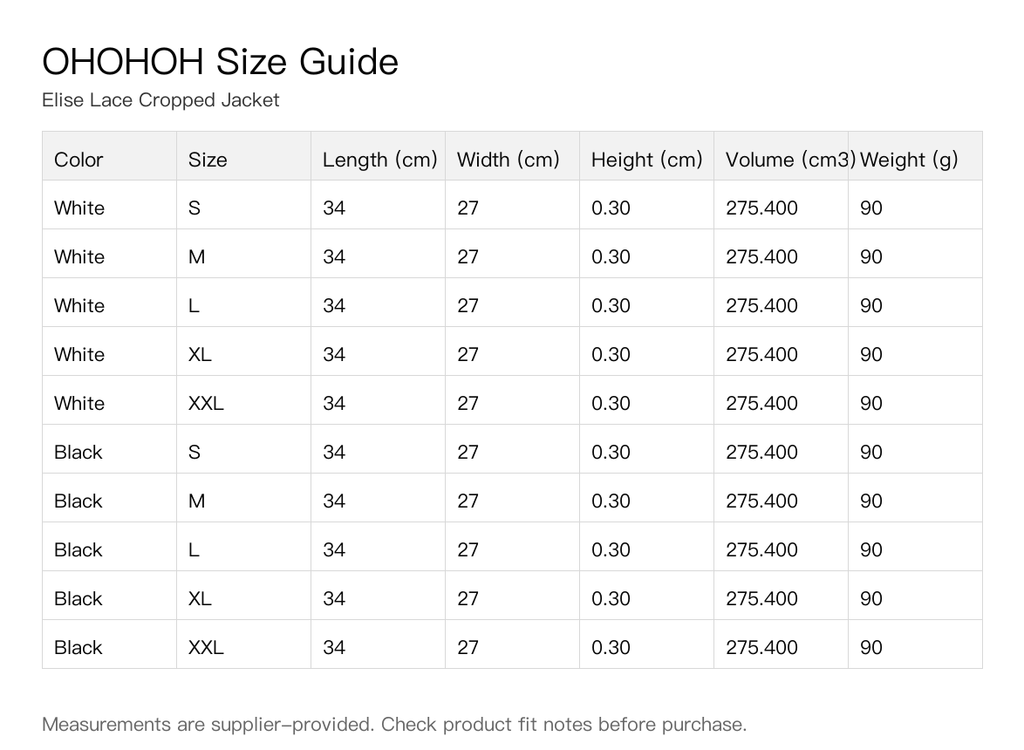The width and height of the screenshot is (1024, 750).
Task: Click the OHOHOH Size Guide title
Action: (x=220, y=61)
